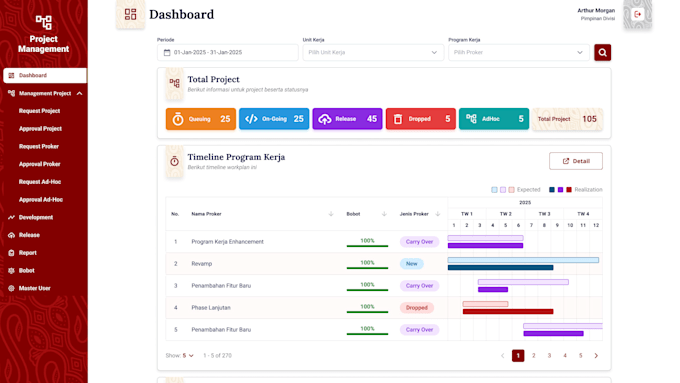This screenshot has width=680, height=383.
Task: Click dark blue Realization legend swatch
Action: click(552, 190)
